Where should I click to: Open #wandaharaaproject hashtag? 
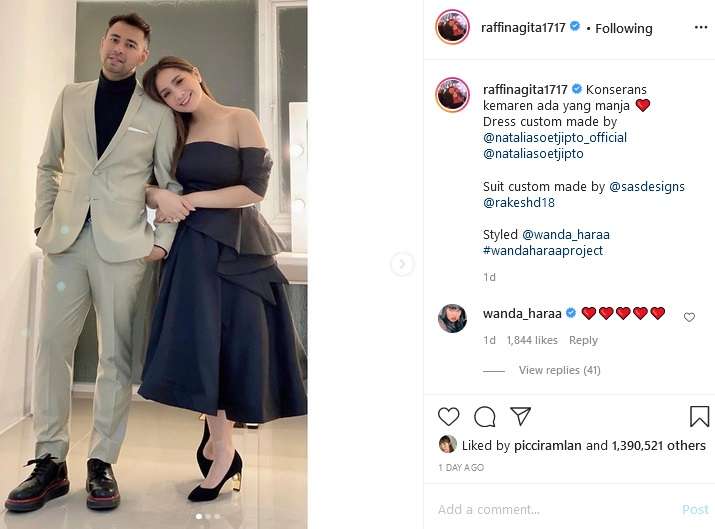[x=543, y=250]
